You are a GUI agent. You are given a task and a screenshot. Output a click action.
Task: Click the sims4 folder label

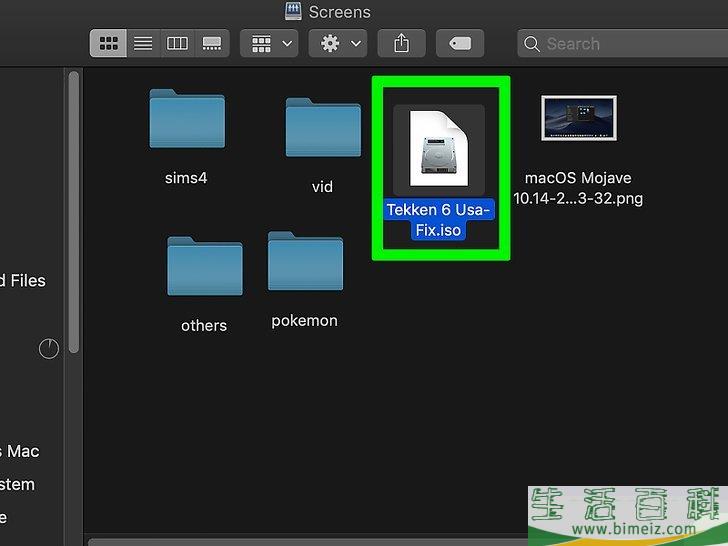pos(186,178)
